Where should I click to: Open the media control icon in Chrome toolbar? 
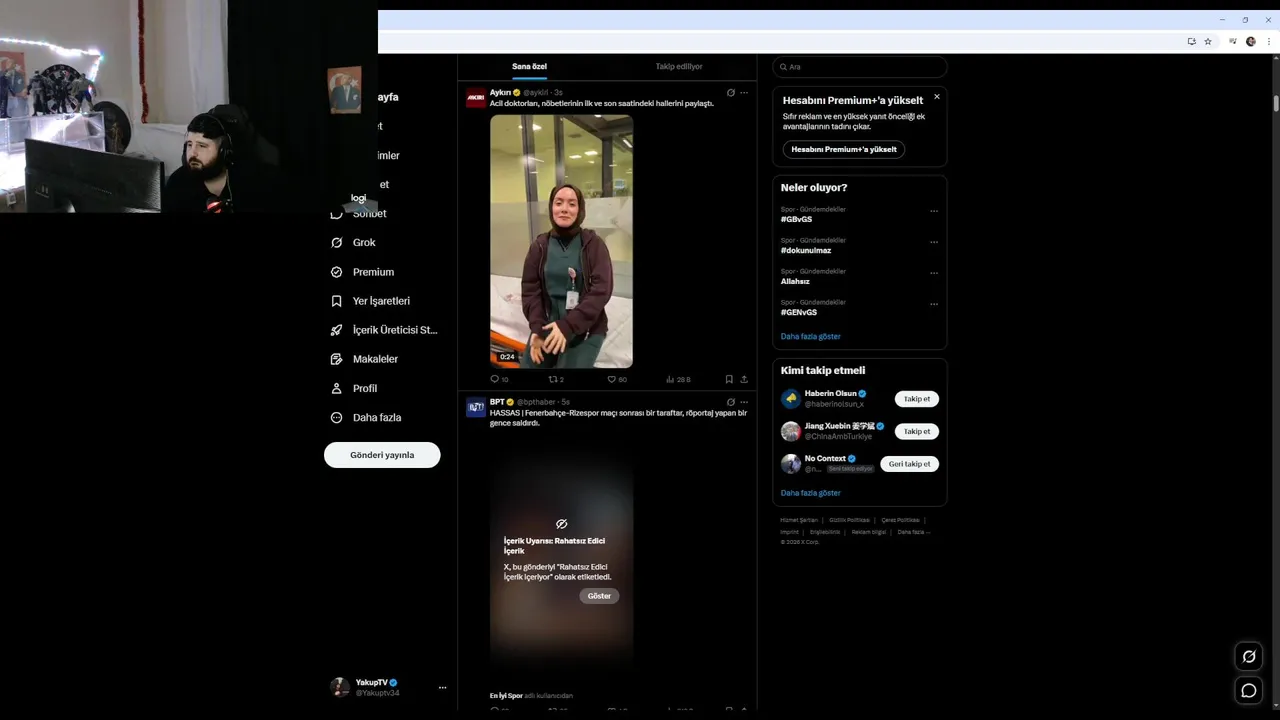pos(1233,42)
